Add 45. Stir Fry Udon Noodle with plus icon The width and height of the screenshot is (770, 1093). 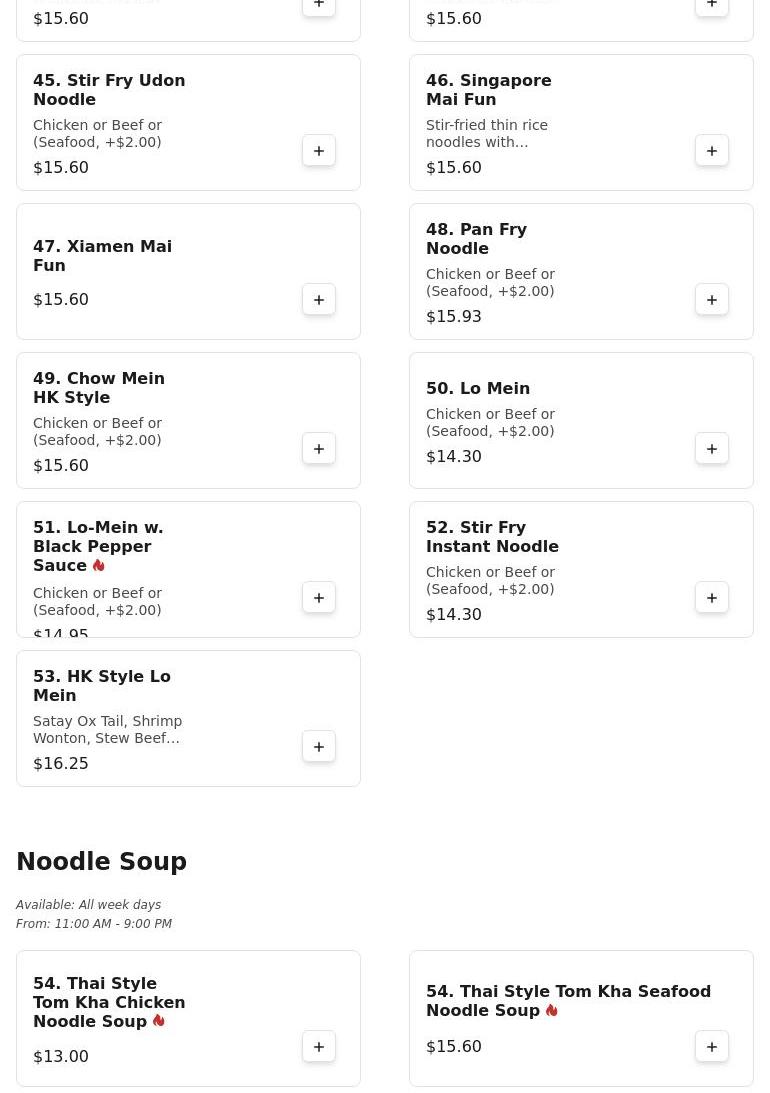[x=318, y=151]
